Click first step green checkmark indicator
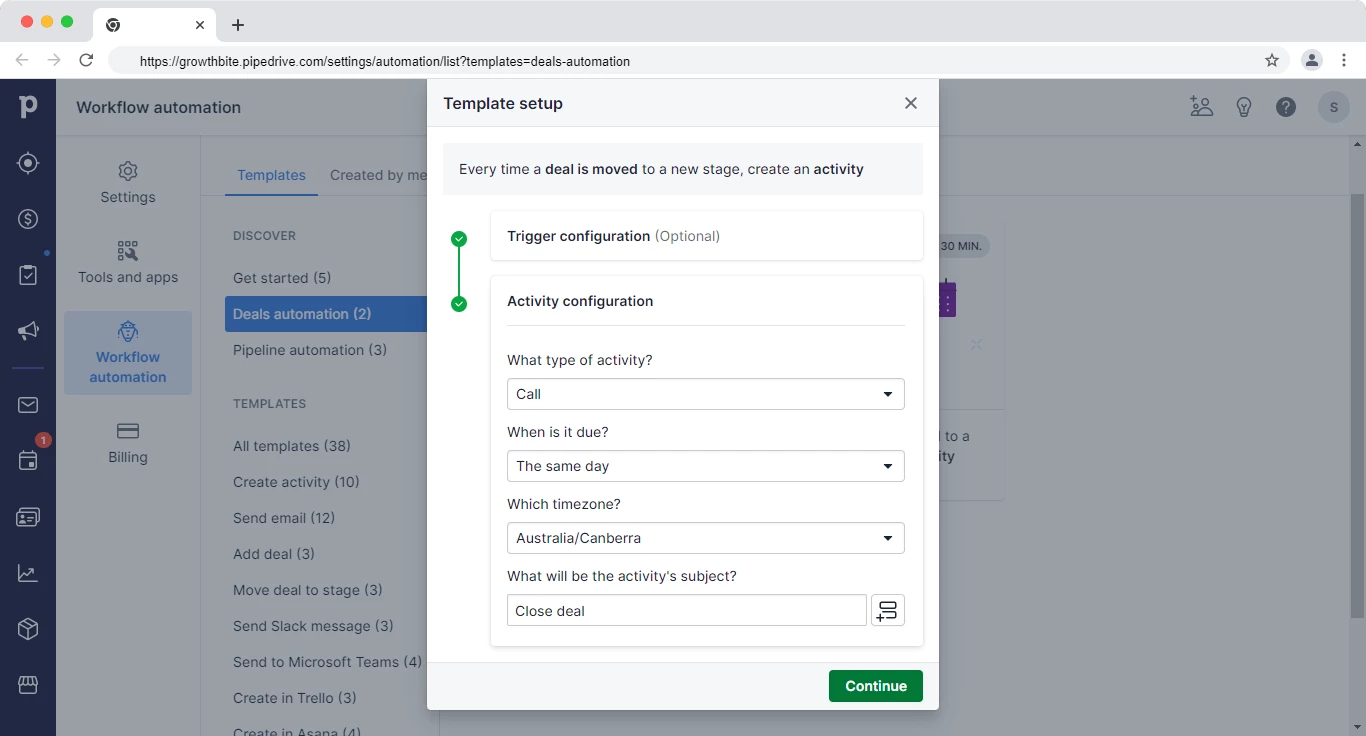Image resolution: width=1366 pixels, height=736 pixels. [x=459, y=239]
